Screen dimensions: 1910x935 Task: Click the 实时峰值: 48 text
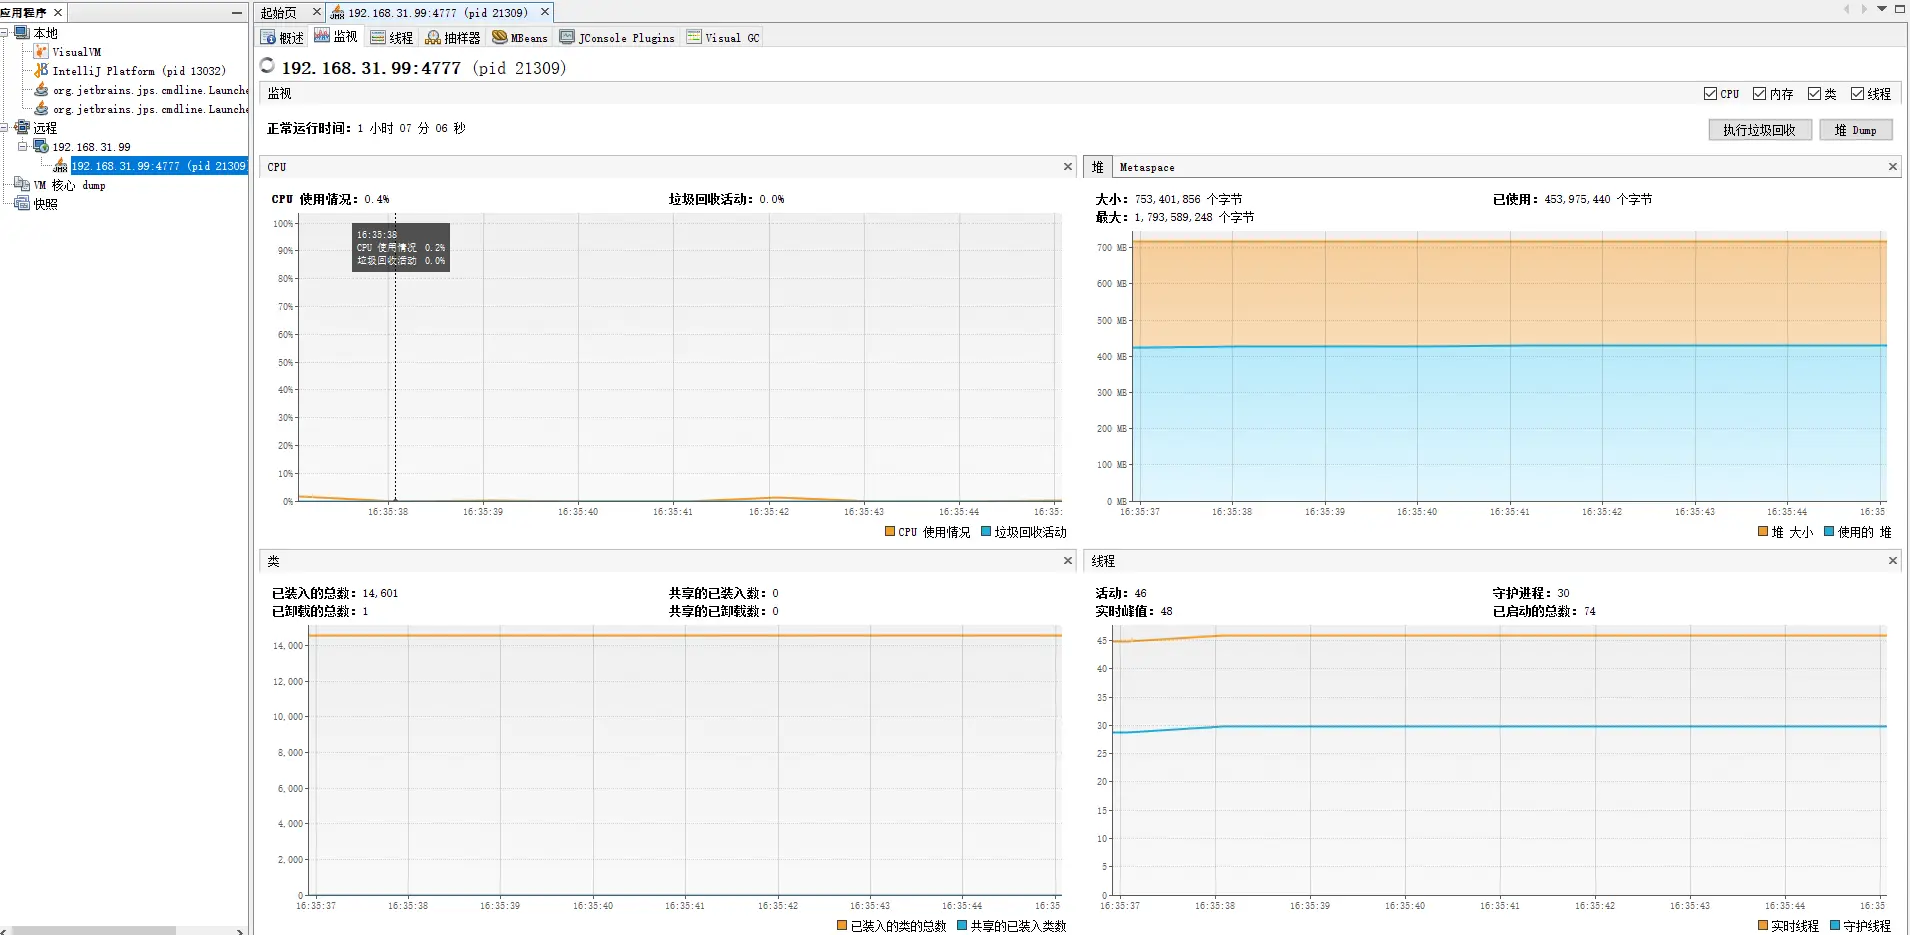[x=1134, y=611]
